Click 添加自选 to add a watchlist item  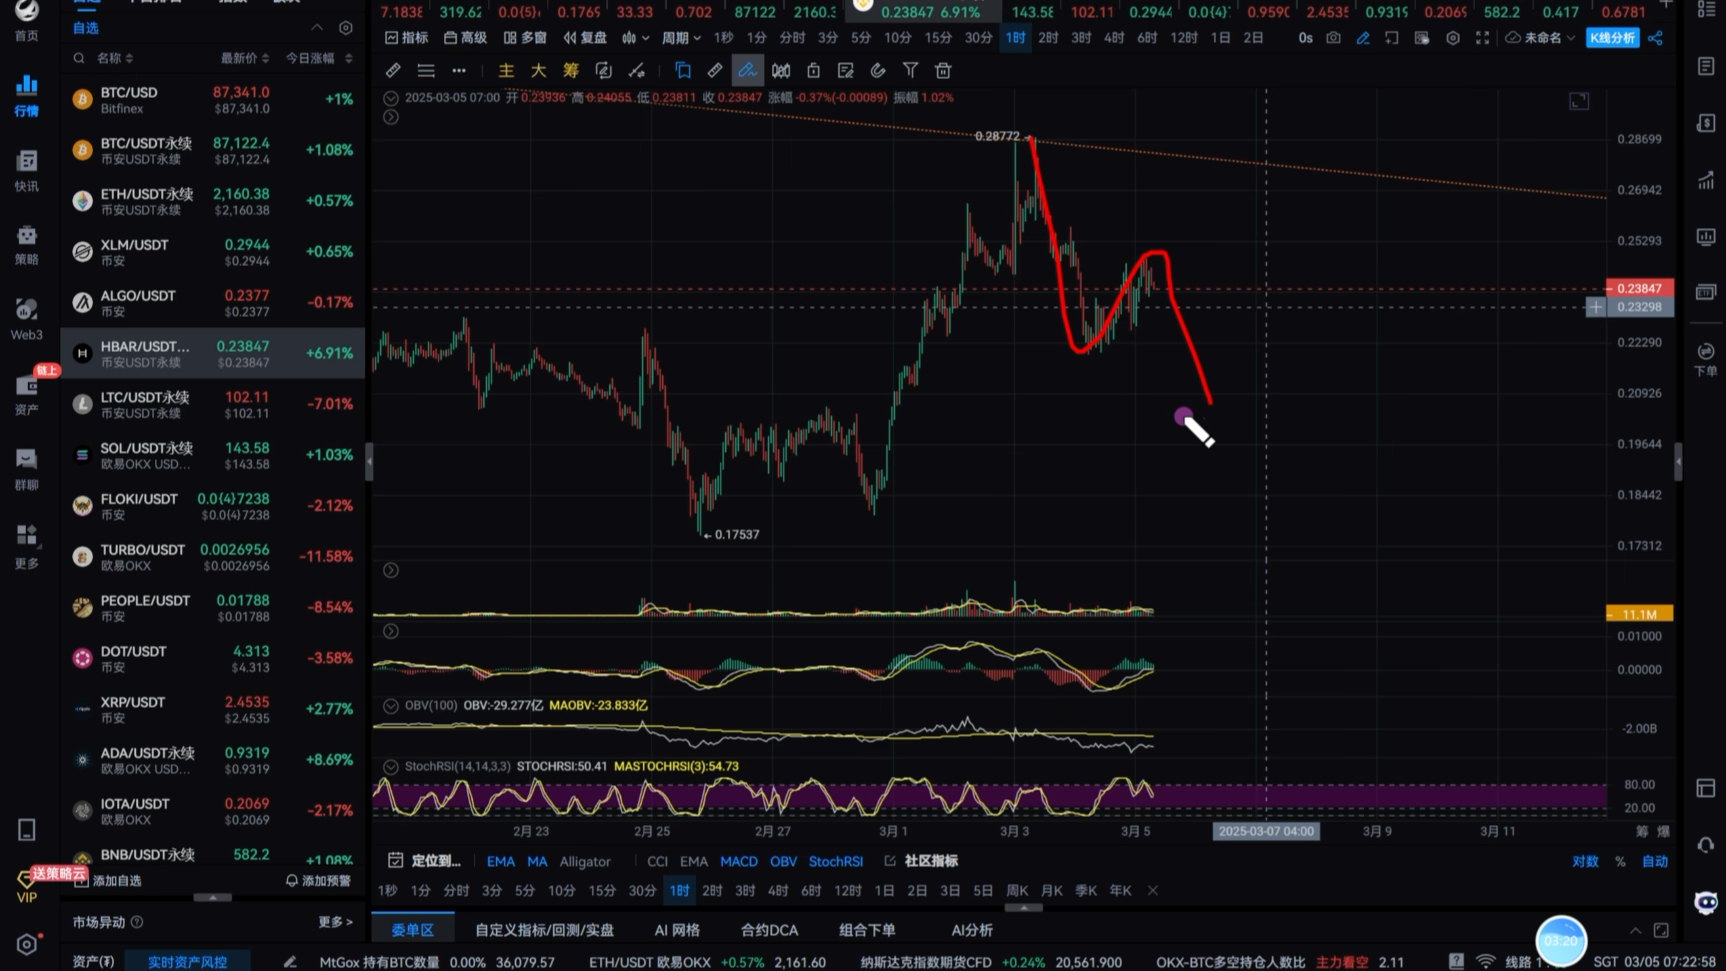pos(108,881)
